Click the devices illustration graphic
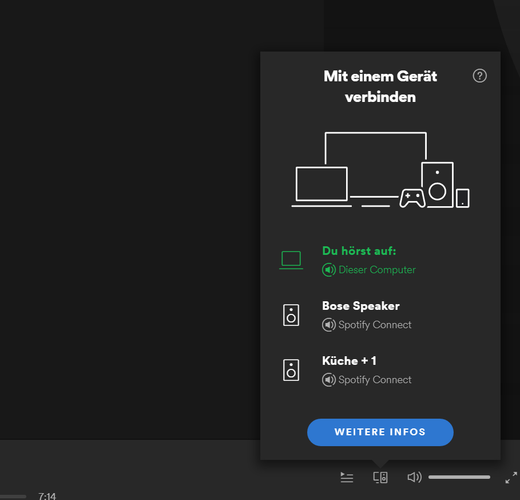 380,170
